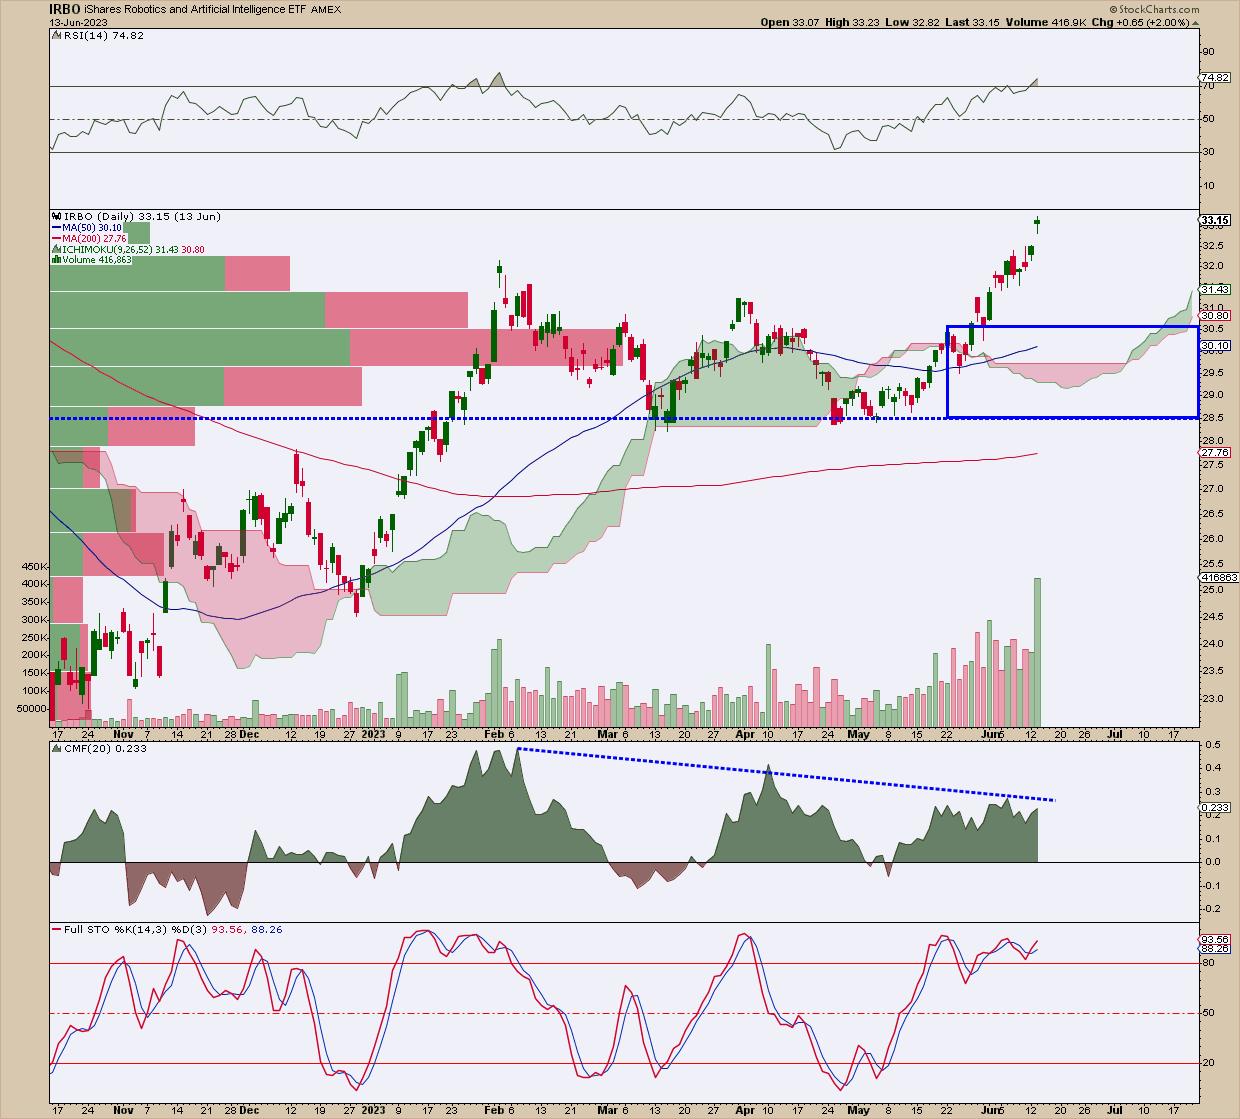The height and width of the screenshot is (1119, 1240).
Task: Click the red line marker for MA(200)
Action: [x=56, y=238]
